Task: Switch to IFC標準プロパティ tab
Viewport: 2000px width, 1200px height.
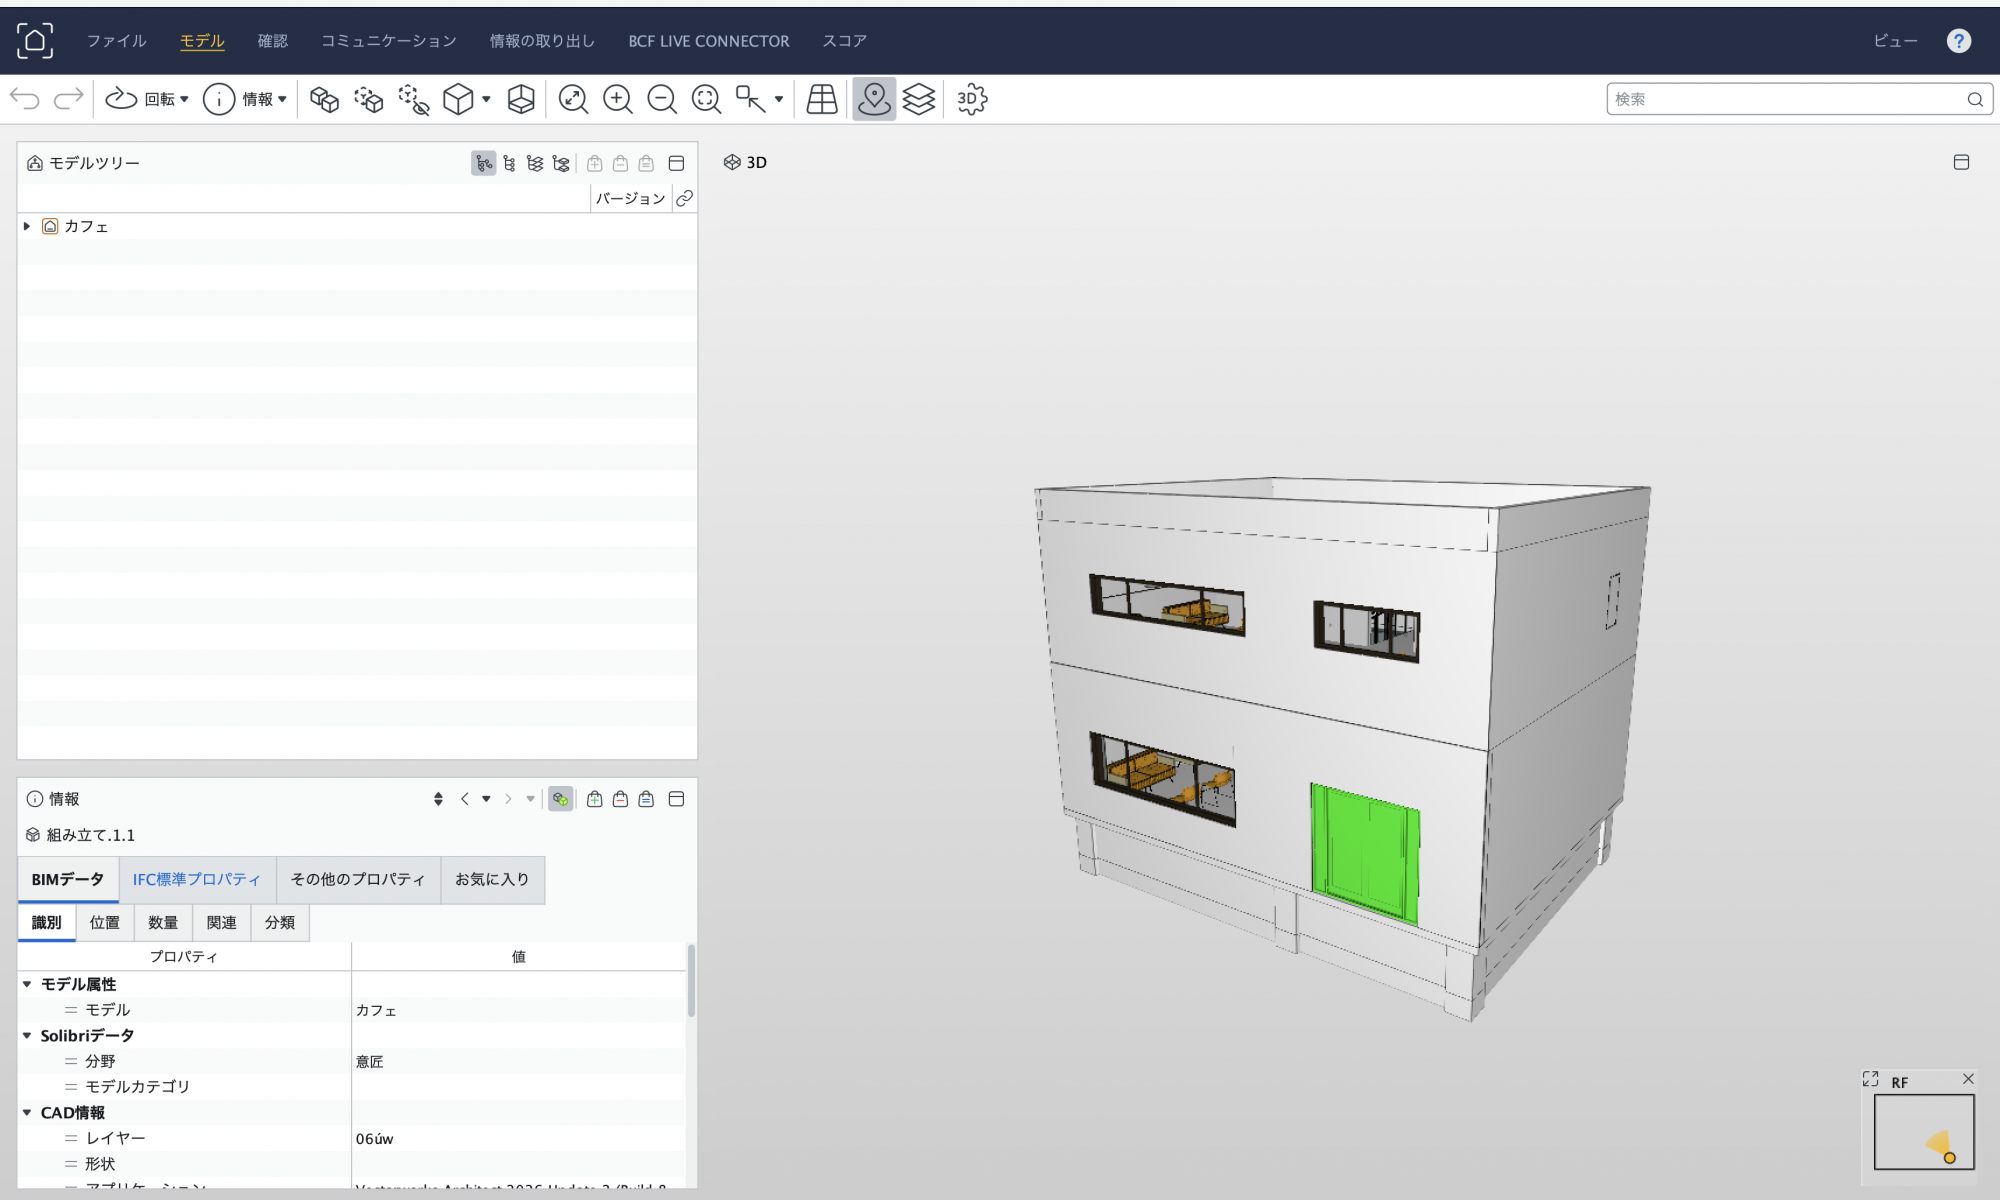Action: coord(196,879)
